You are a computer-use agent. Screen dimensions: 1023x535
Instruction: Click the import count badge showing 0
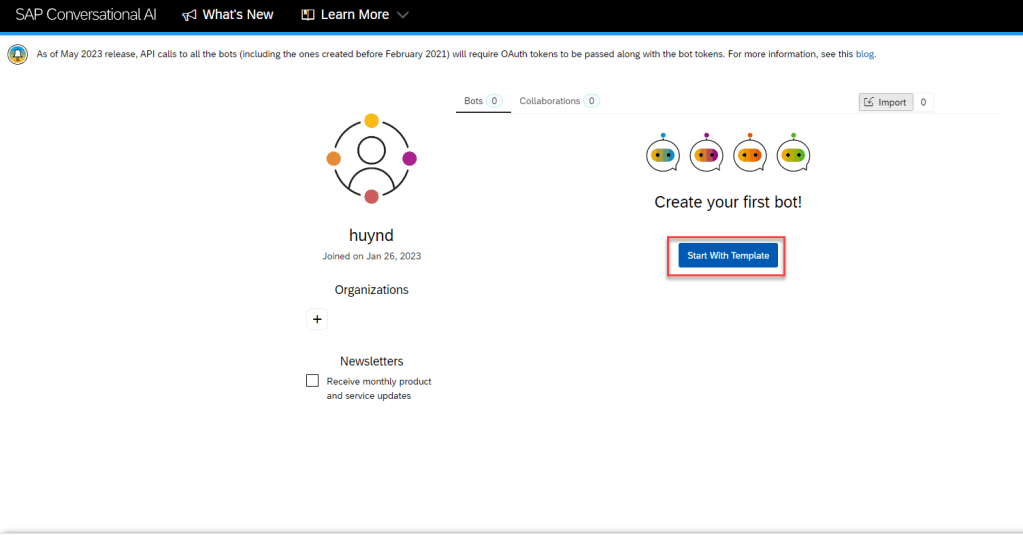click(x=923, y=102)
